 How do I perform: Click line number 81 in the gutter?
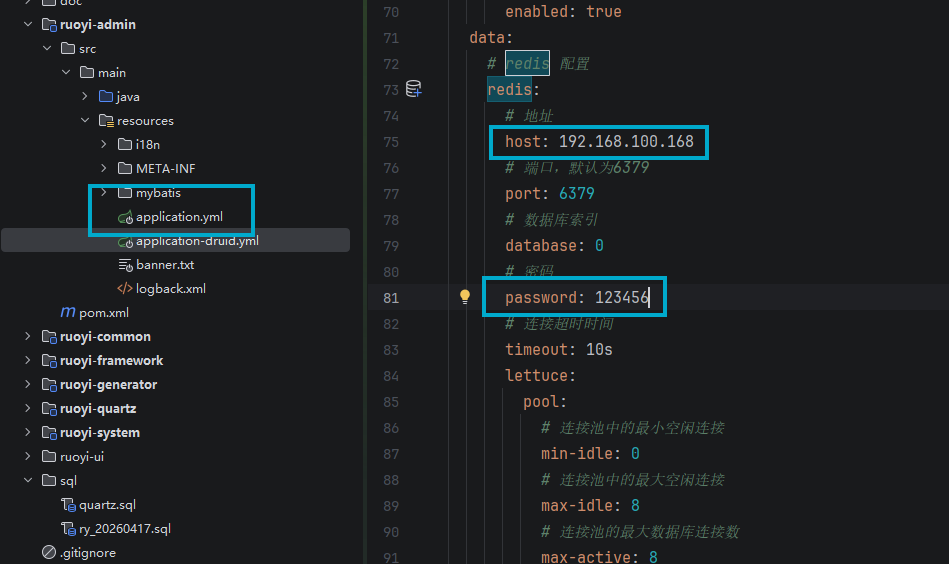(x=391, y=298)
